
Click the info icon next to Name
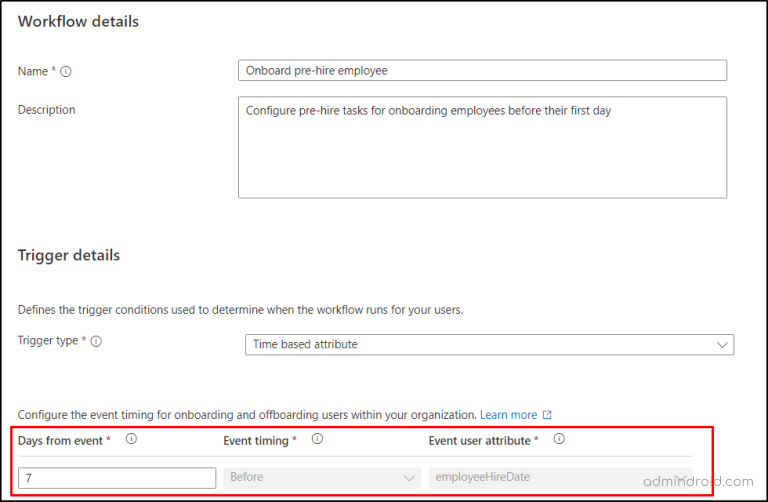[66, 72]
